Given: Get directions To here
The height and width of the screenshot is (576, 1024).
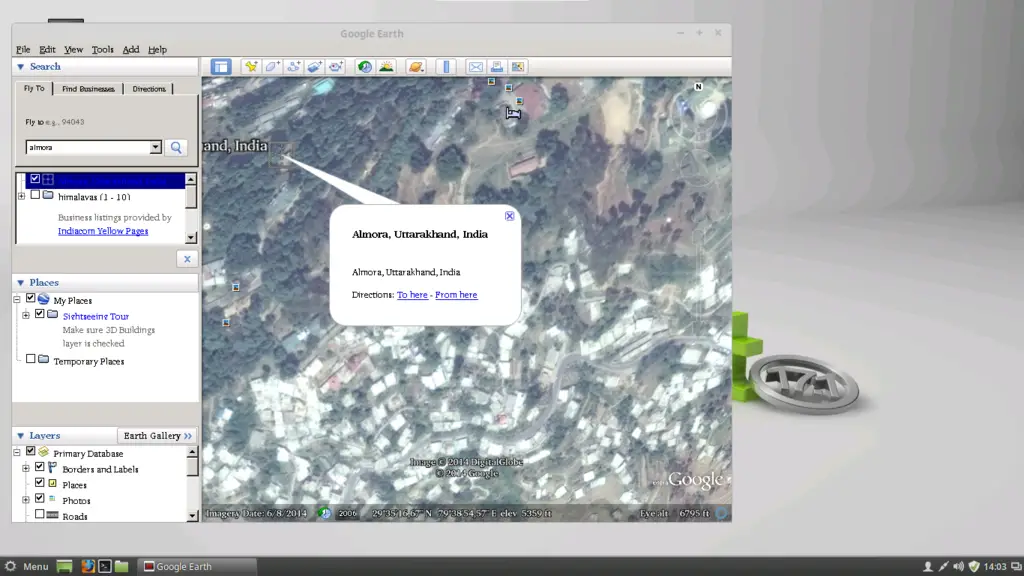Looking at the screenshot, I should pyautogui.click(x=412, y=295).
